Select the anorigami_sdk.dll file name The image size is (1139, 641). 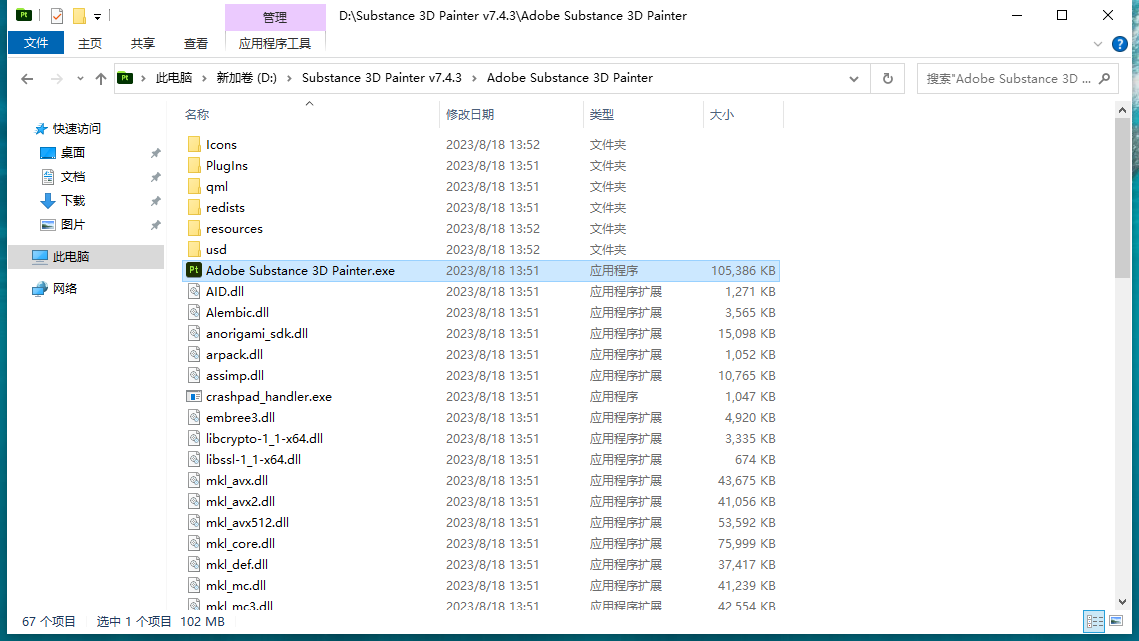257,334
